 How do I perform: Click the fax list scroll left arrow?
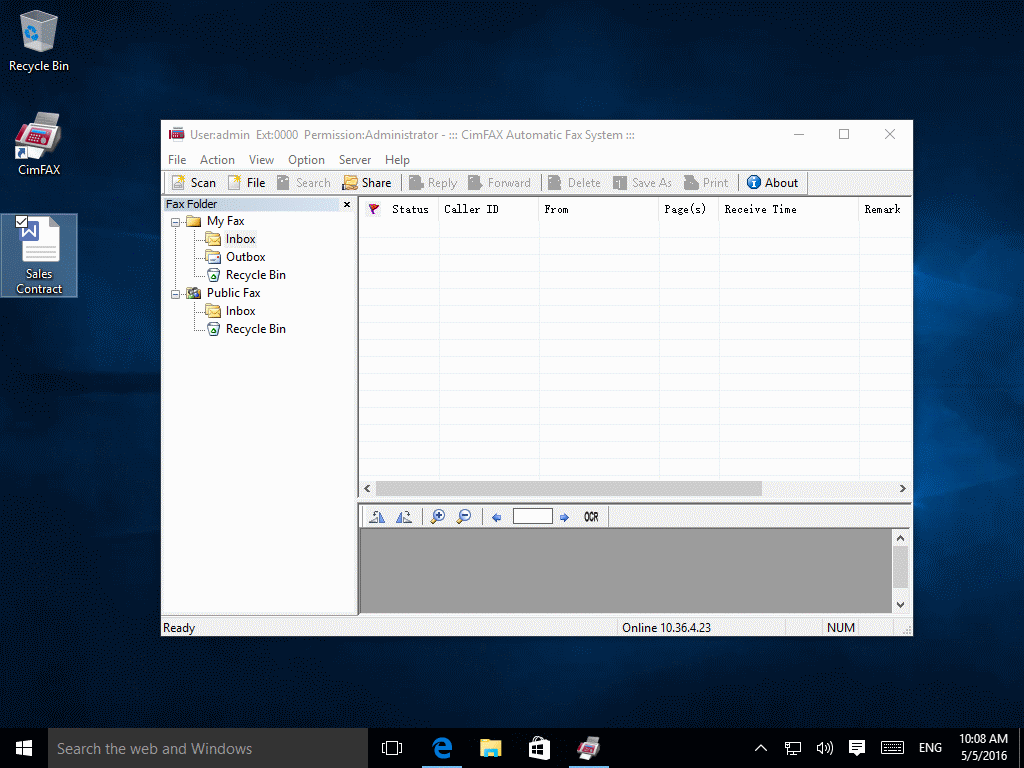coord(367,488)
